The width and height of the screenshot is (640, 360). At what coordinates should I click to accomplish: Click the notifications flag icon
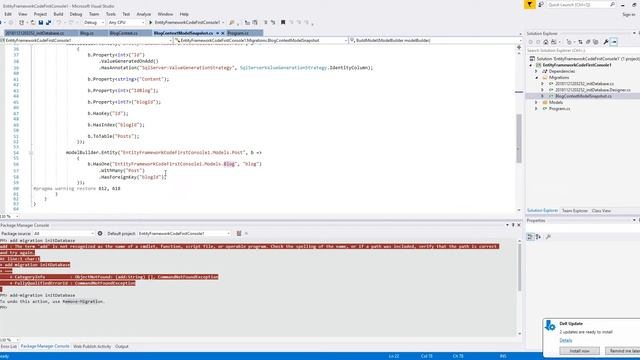(x=529, y=4)
